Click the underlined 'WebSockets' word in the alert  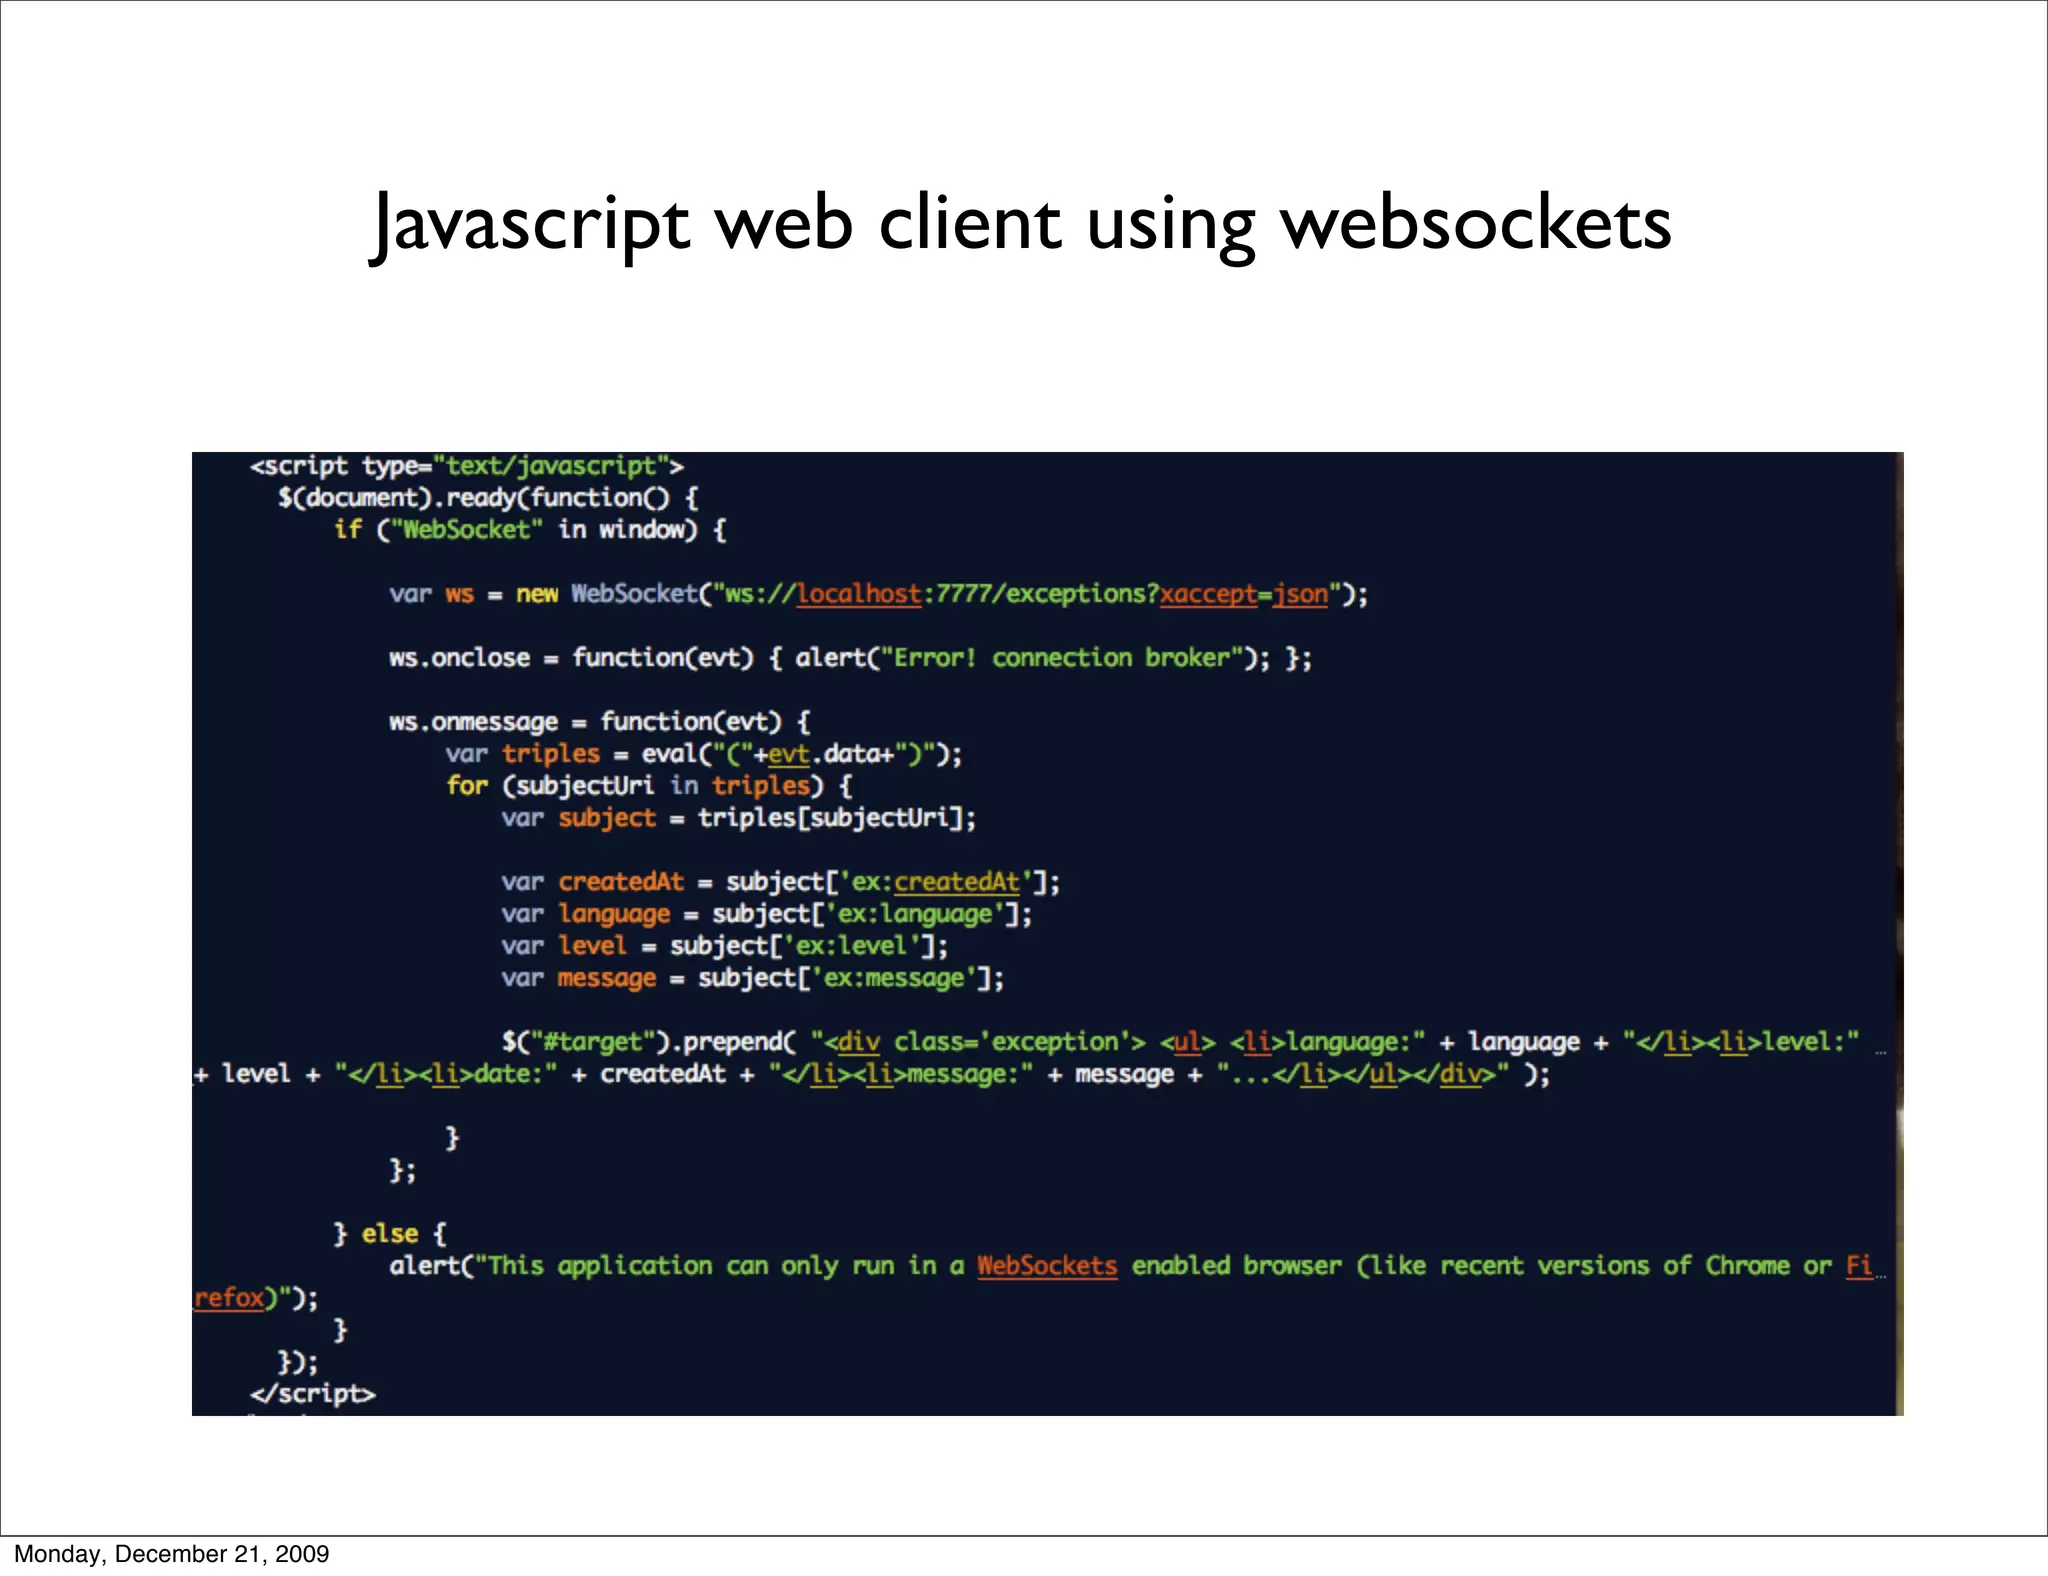click(x=1047, y=1266)
